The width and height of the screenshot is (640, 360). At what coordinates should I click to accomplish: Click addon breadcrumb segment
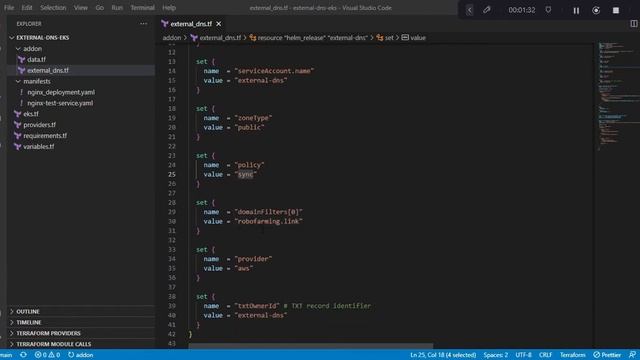(x=172, y=38)
